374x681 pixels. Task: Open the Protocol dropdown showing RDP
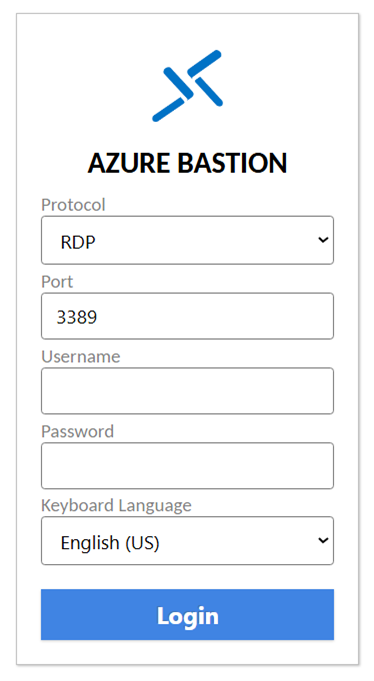pos(187,240)
